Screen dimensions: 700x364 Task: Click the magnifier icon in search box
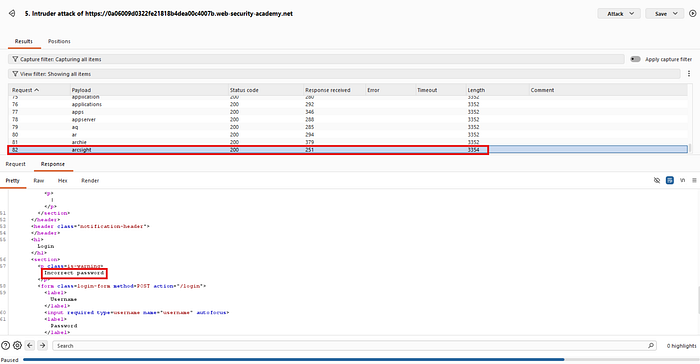click(651, 345)
